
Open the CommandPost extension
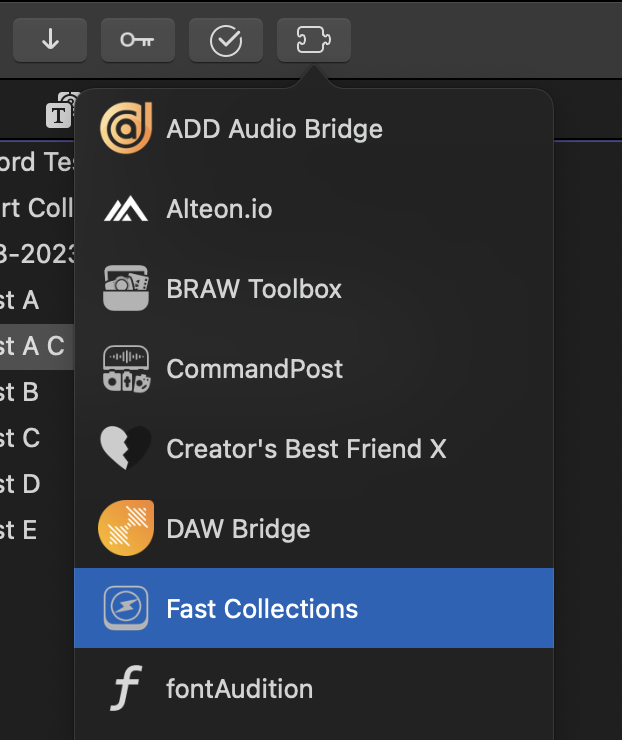[254, 369]
